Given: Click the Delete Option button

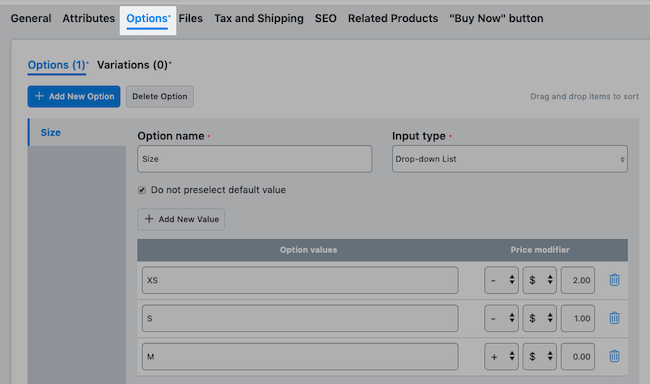Looking at the screenshot, I should click(x=160, y=96).
